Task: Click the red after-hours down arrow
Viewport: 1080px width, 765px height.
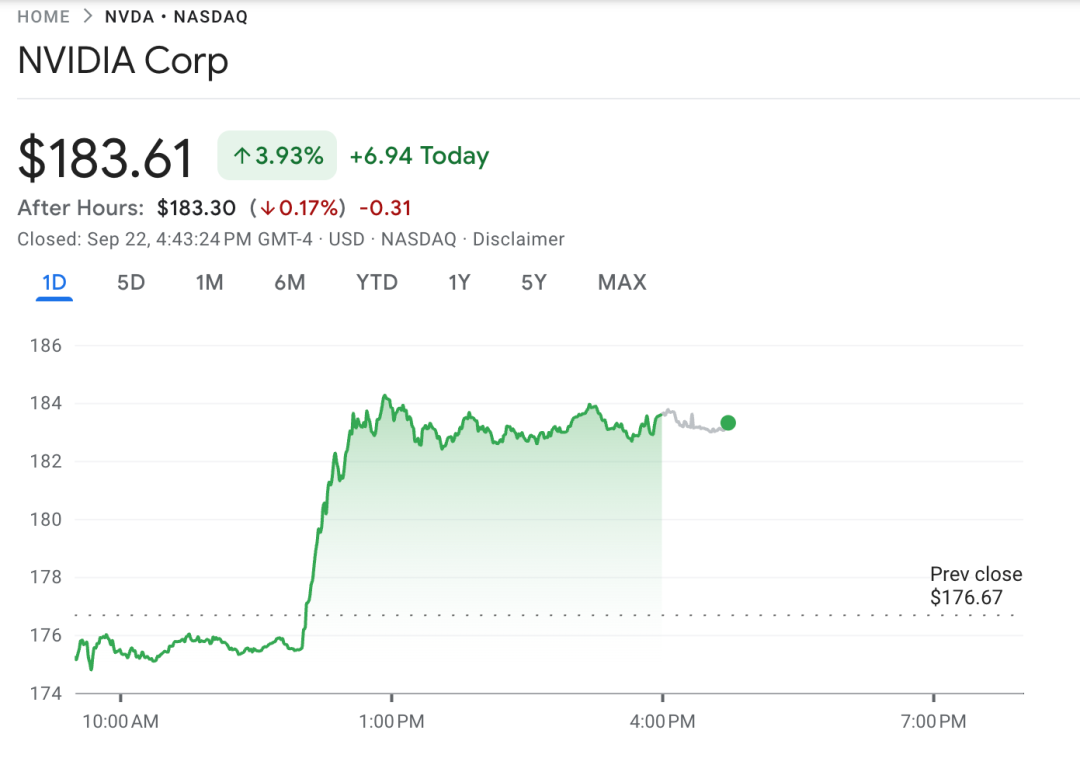Action: 268,208
